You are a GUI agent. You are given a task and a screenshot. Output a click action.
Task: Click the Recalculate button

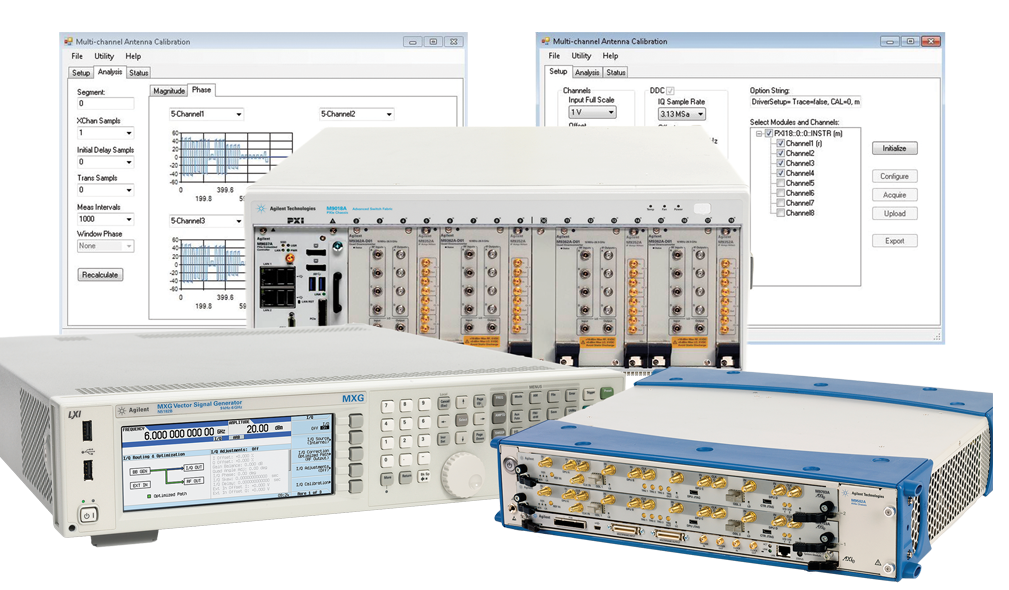pyautogui.click(x=100, y=275)
